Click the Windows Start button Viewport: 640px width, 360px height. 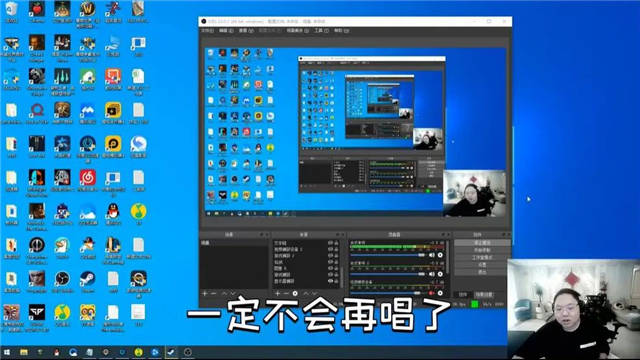click(x=7, y=352)
